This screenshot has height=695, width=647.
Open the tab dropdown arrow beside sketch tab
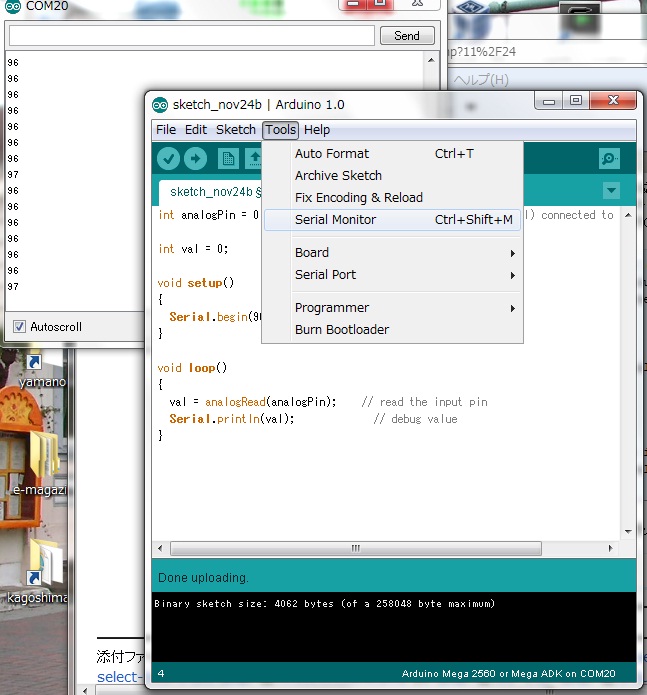coord(611,191)
